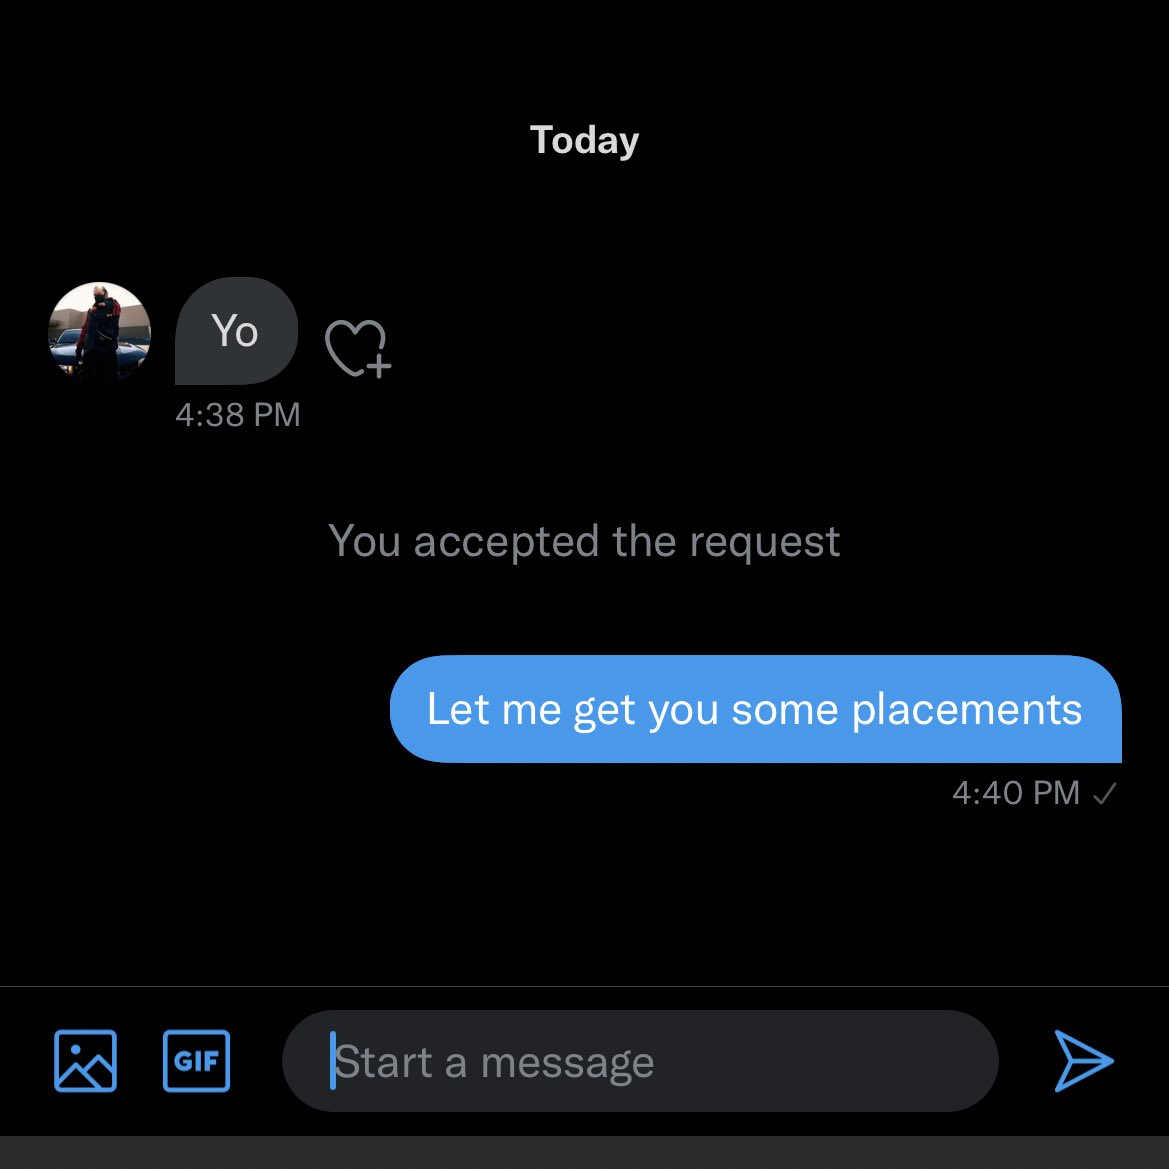Tap the "Today" date header

coord(584,140)
